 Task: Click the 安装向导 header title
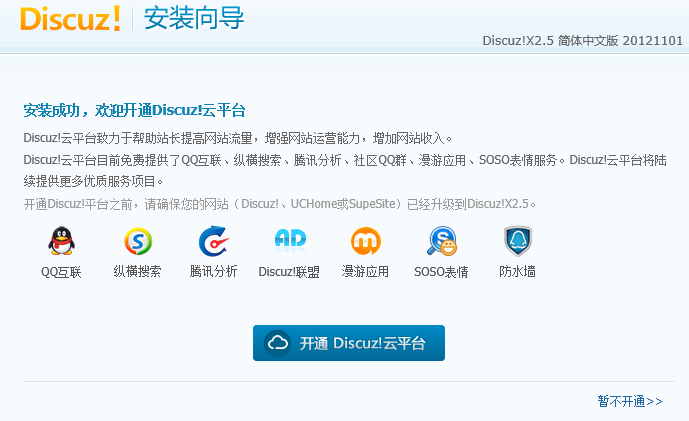point(194,18)
